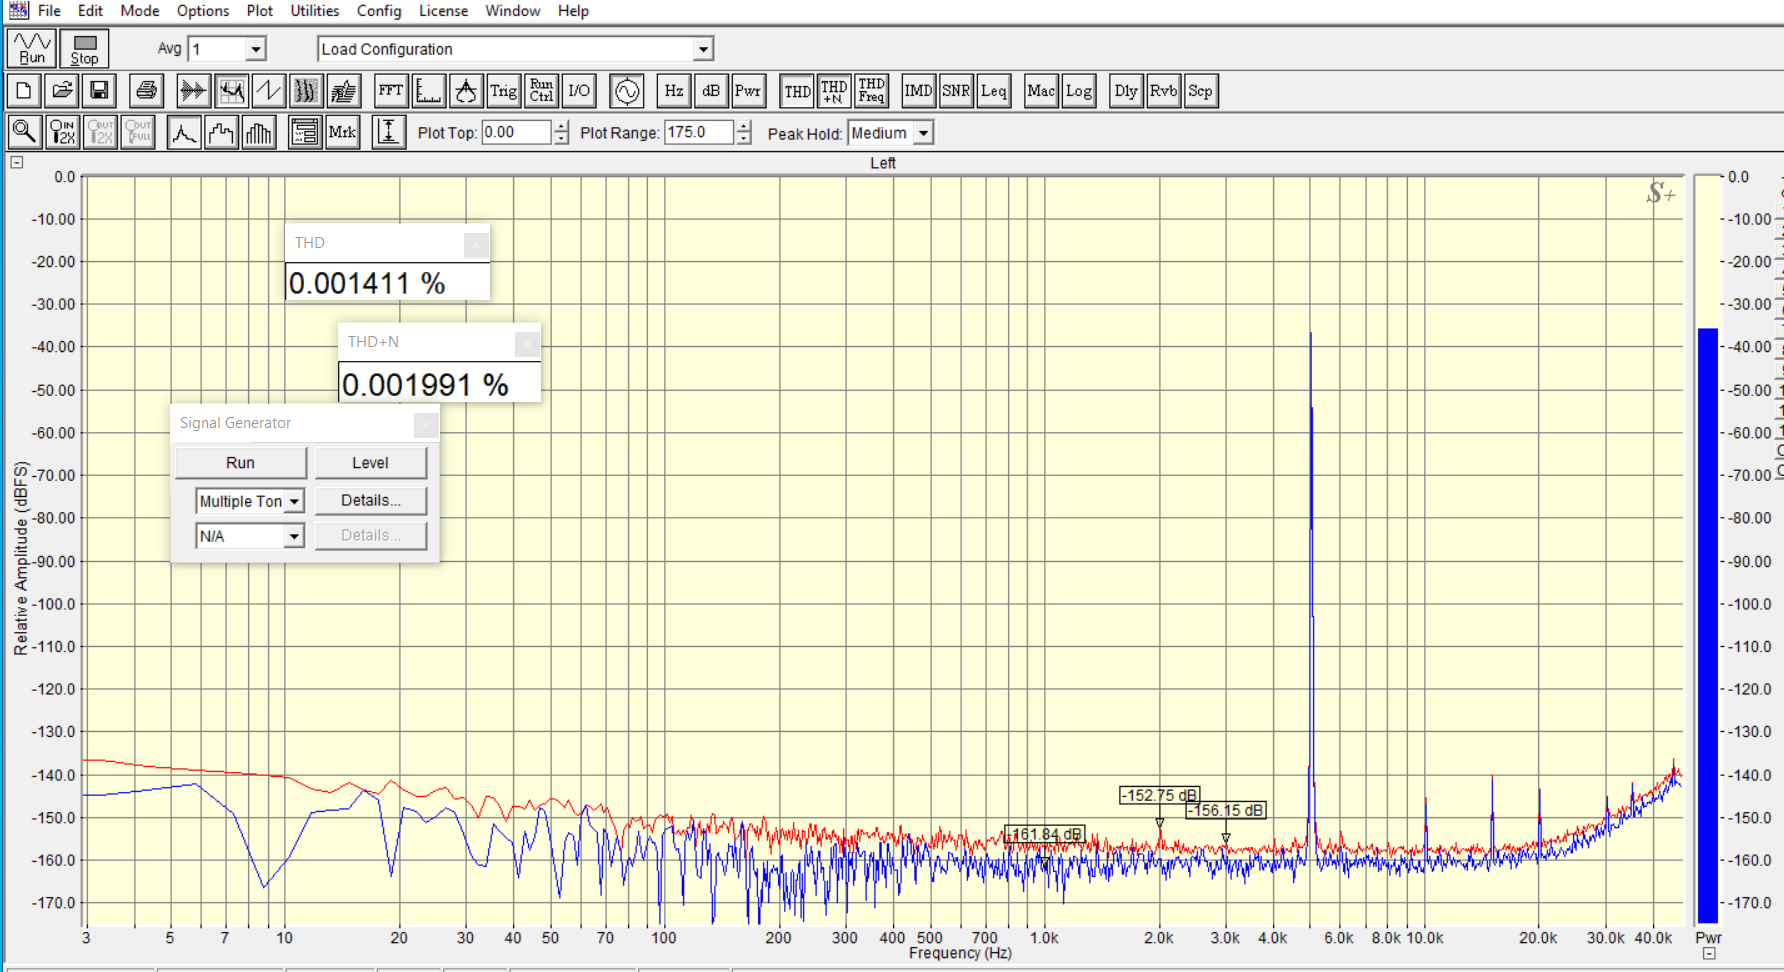Open the Multiple Tone signal type dropdown
Viewport: 1784px width, 972px height.
click(294, 501)
